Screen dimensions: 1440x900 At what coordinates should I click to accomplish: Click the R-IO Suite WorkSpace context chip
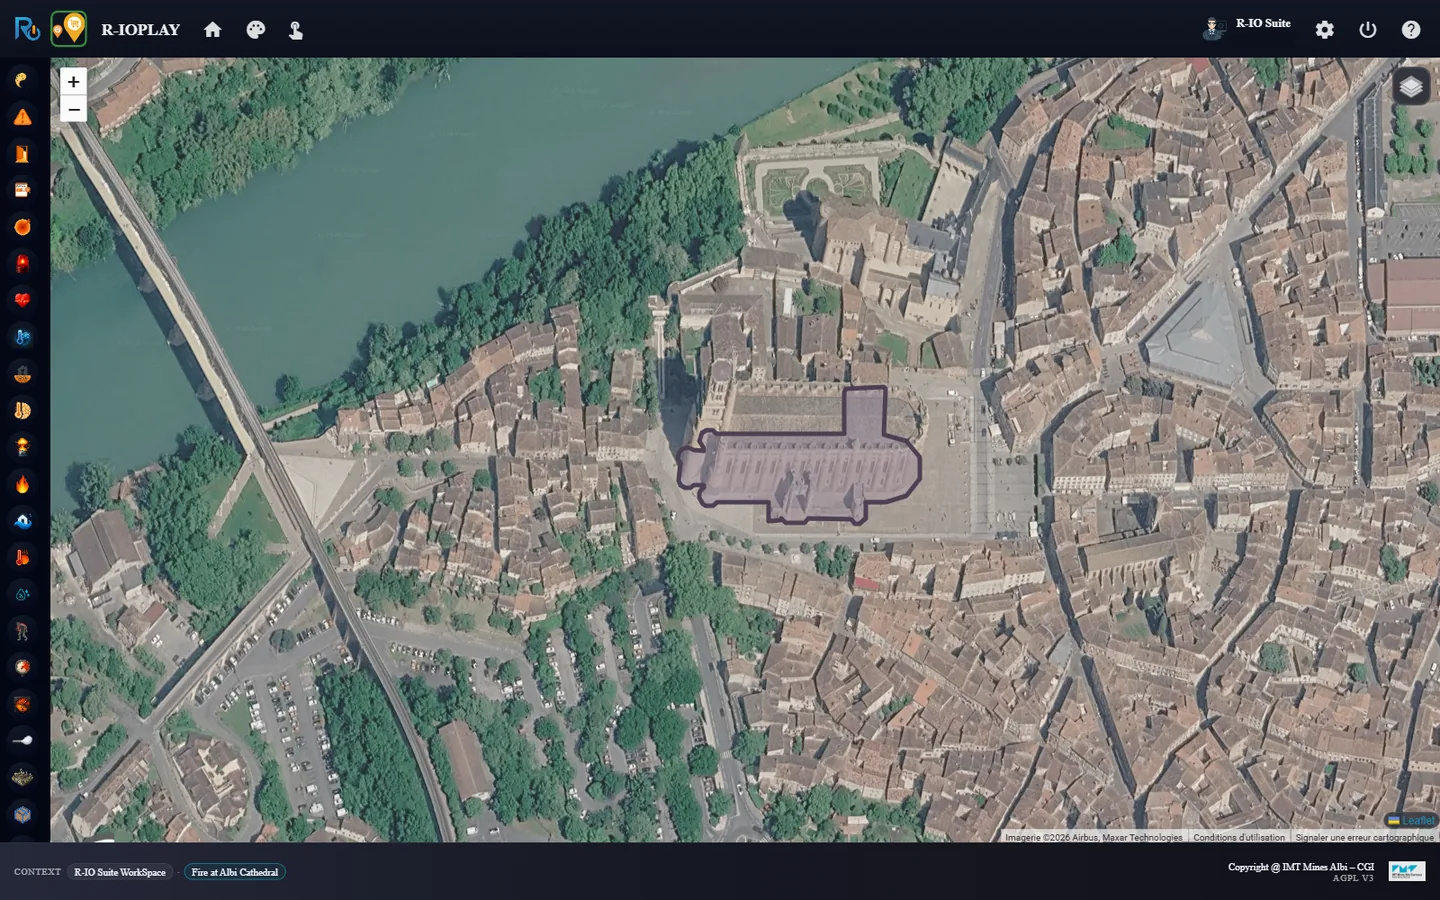click(120, 872)
